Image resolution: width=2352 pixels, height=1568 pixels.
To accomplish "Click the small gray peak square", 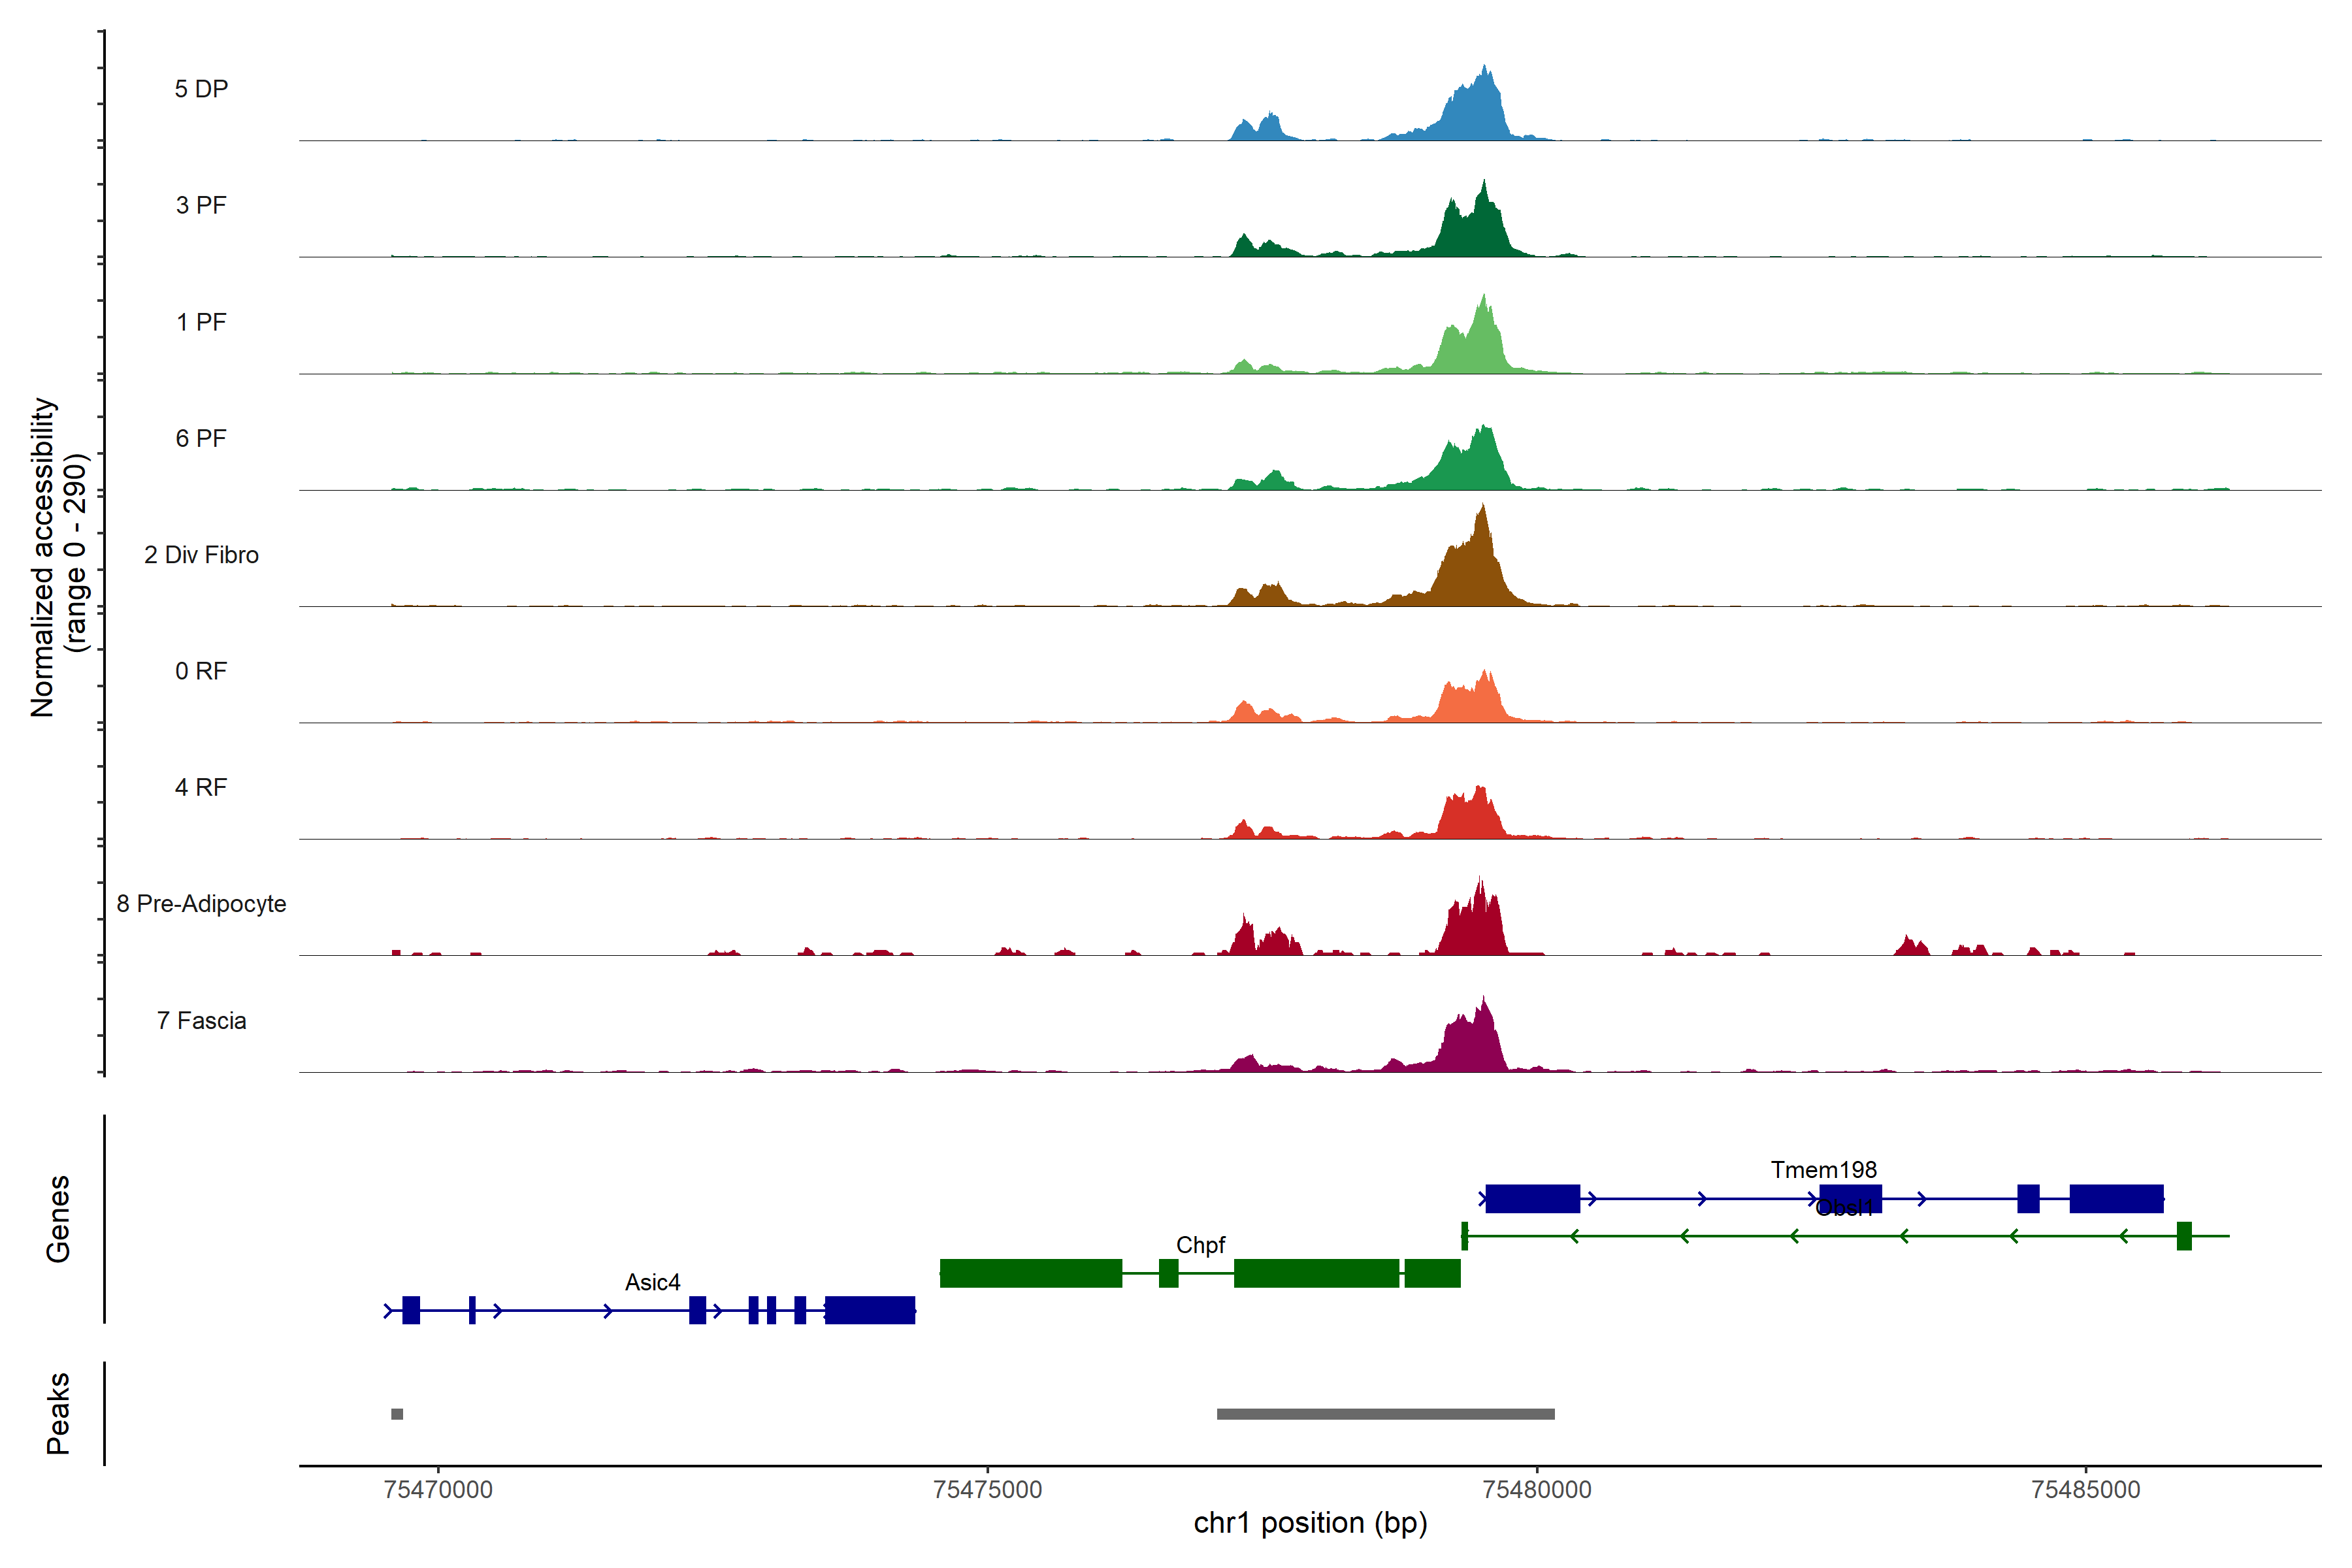I will point(397,1414).
